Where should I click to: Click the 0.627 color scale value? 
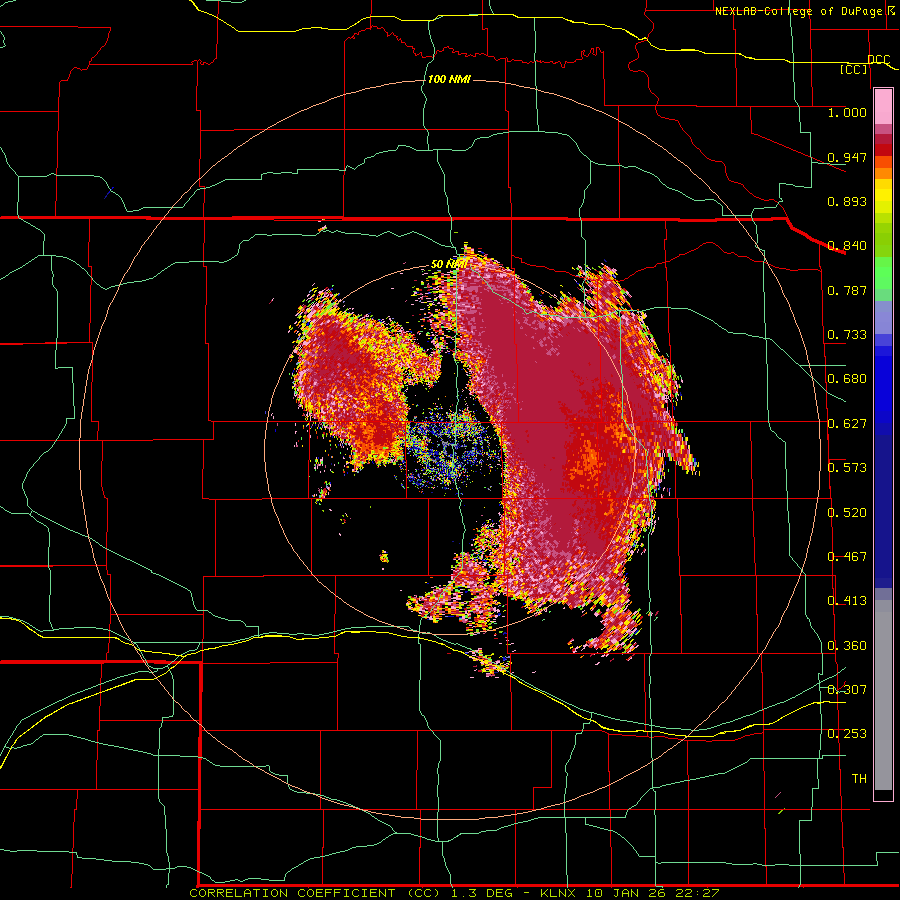847,424
